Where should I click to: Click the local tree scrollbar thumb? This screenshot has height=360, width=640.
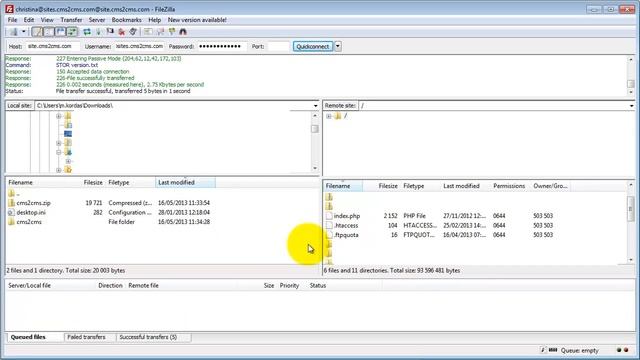(x=315, y=129)
